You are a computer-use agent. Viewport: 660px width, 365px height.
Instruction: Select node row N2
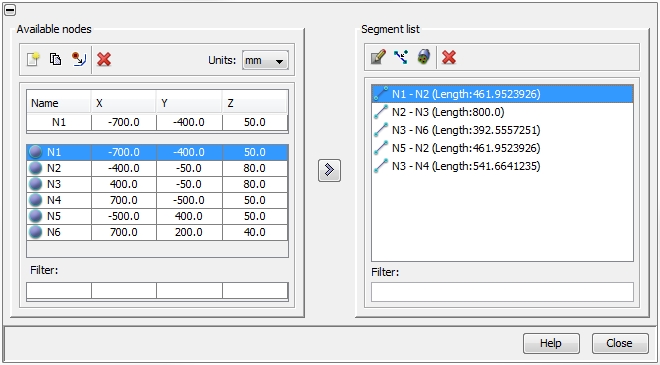[157, 168]
